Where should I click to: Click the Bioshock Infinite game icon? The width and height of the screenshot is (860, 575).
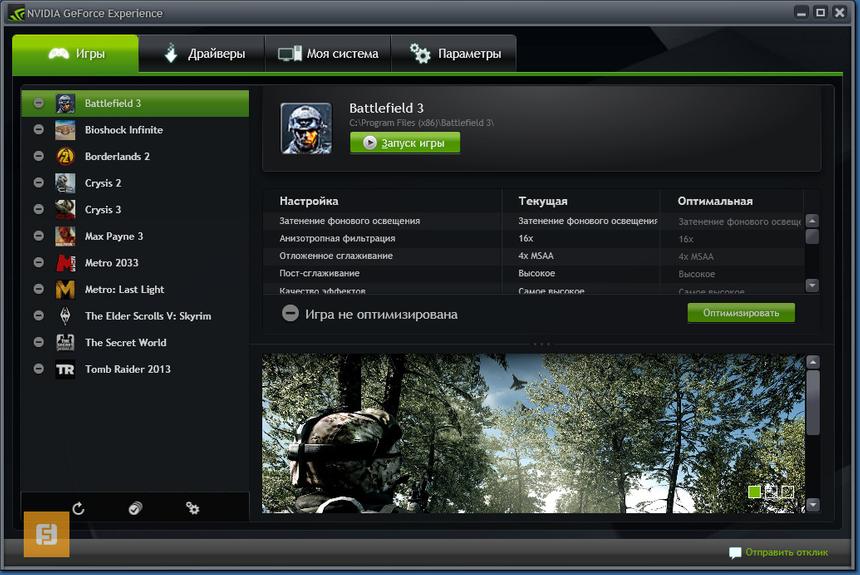(x=65, y=130)
